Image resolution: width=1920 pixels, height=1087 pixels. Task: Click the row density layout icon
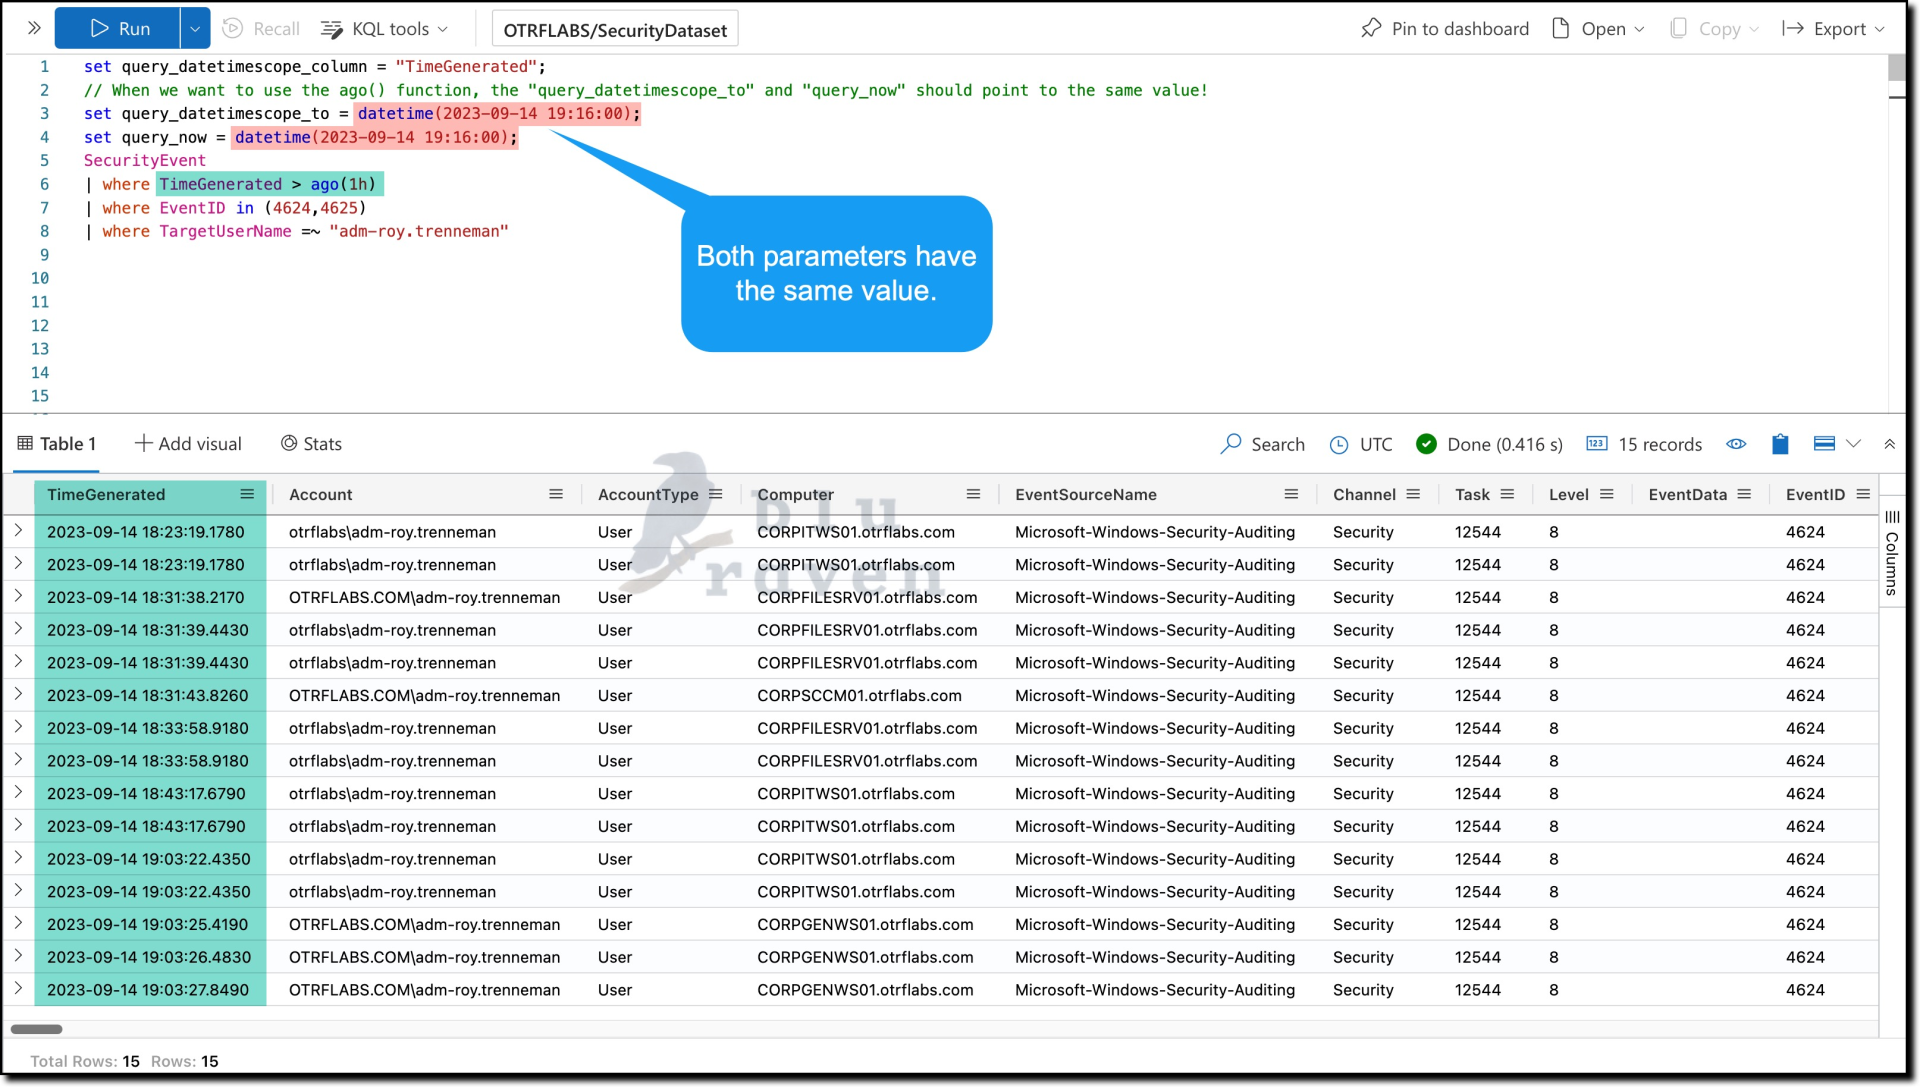1824,444
